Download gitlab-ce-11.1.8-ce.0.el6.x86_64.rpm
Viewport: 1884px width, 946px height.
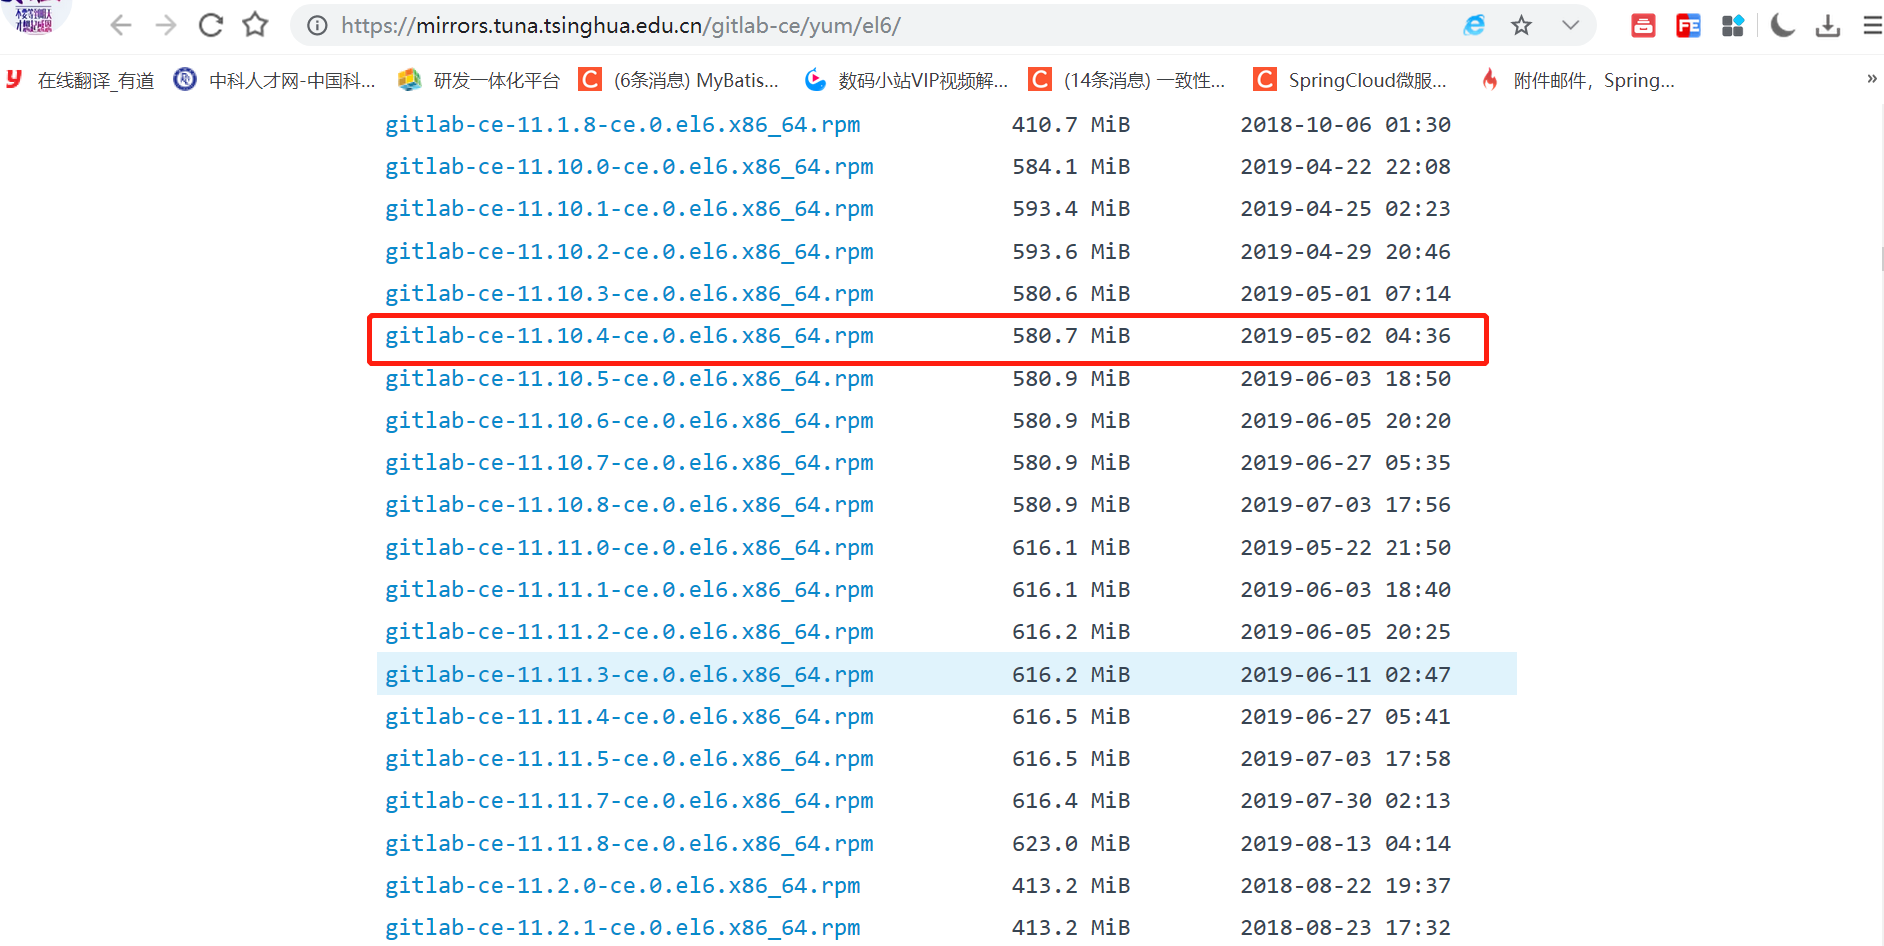pyautogui.click(x=623, y=125)
